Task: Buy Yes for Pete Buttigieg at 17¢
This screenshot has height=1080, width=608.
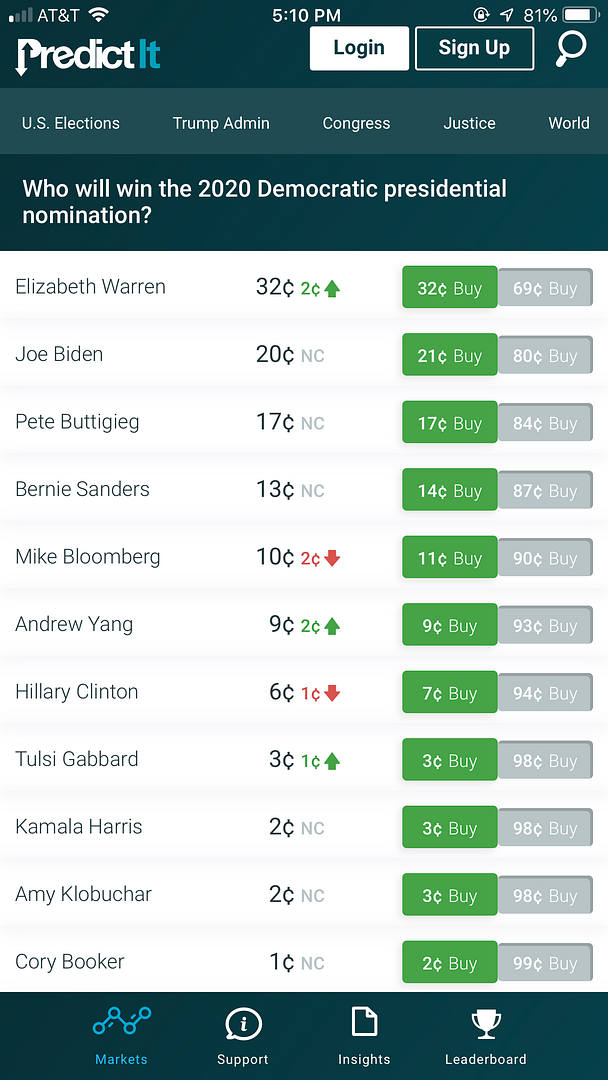Action: pyautogui.click(x=449, y=424)
